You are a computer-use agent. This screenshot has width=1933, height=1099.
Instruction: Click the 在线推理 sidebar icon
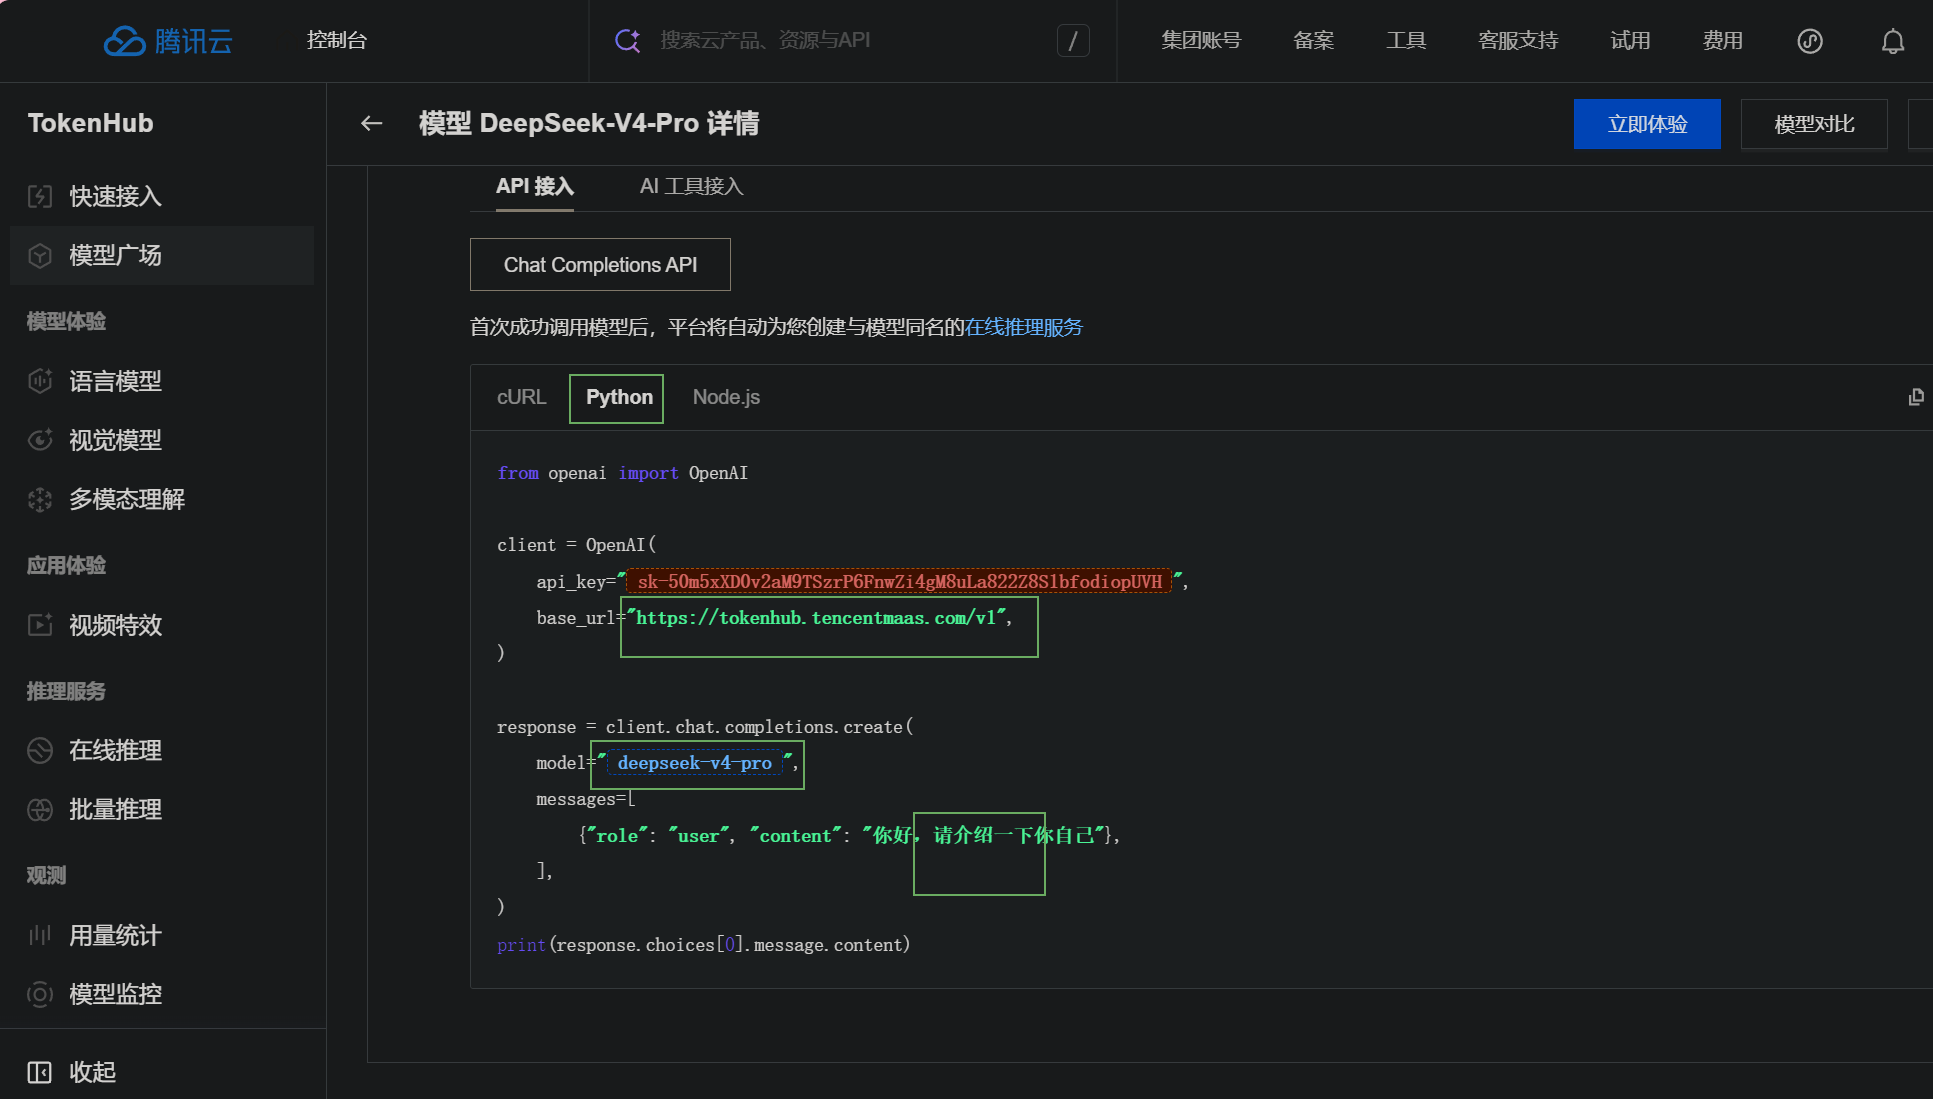pos(40,750)
